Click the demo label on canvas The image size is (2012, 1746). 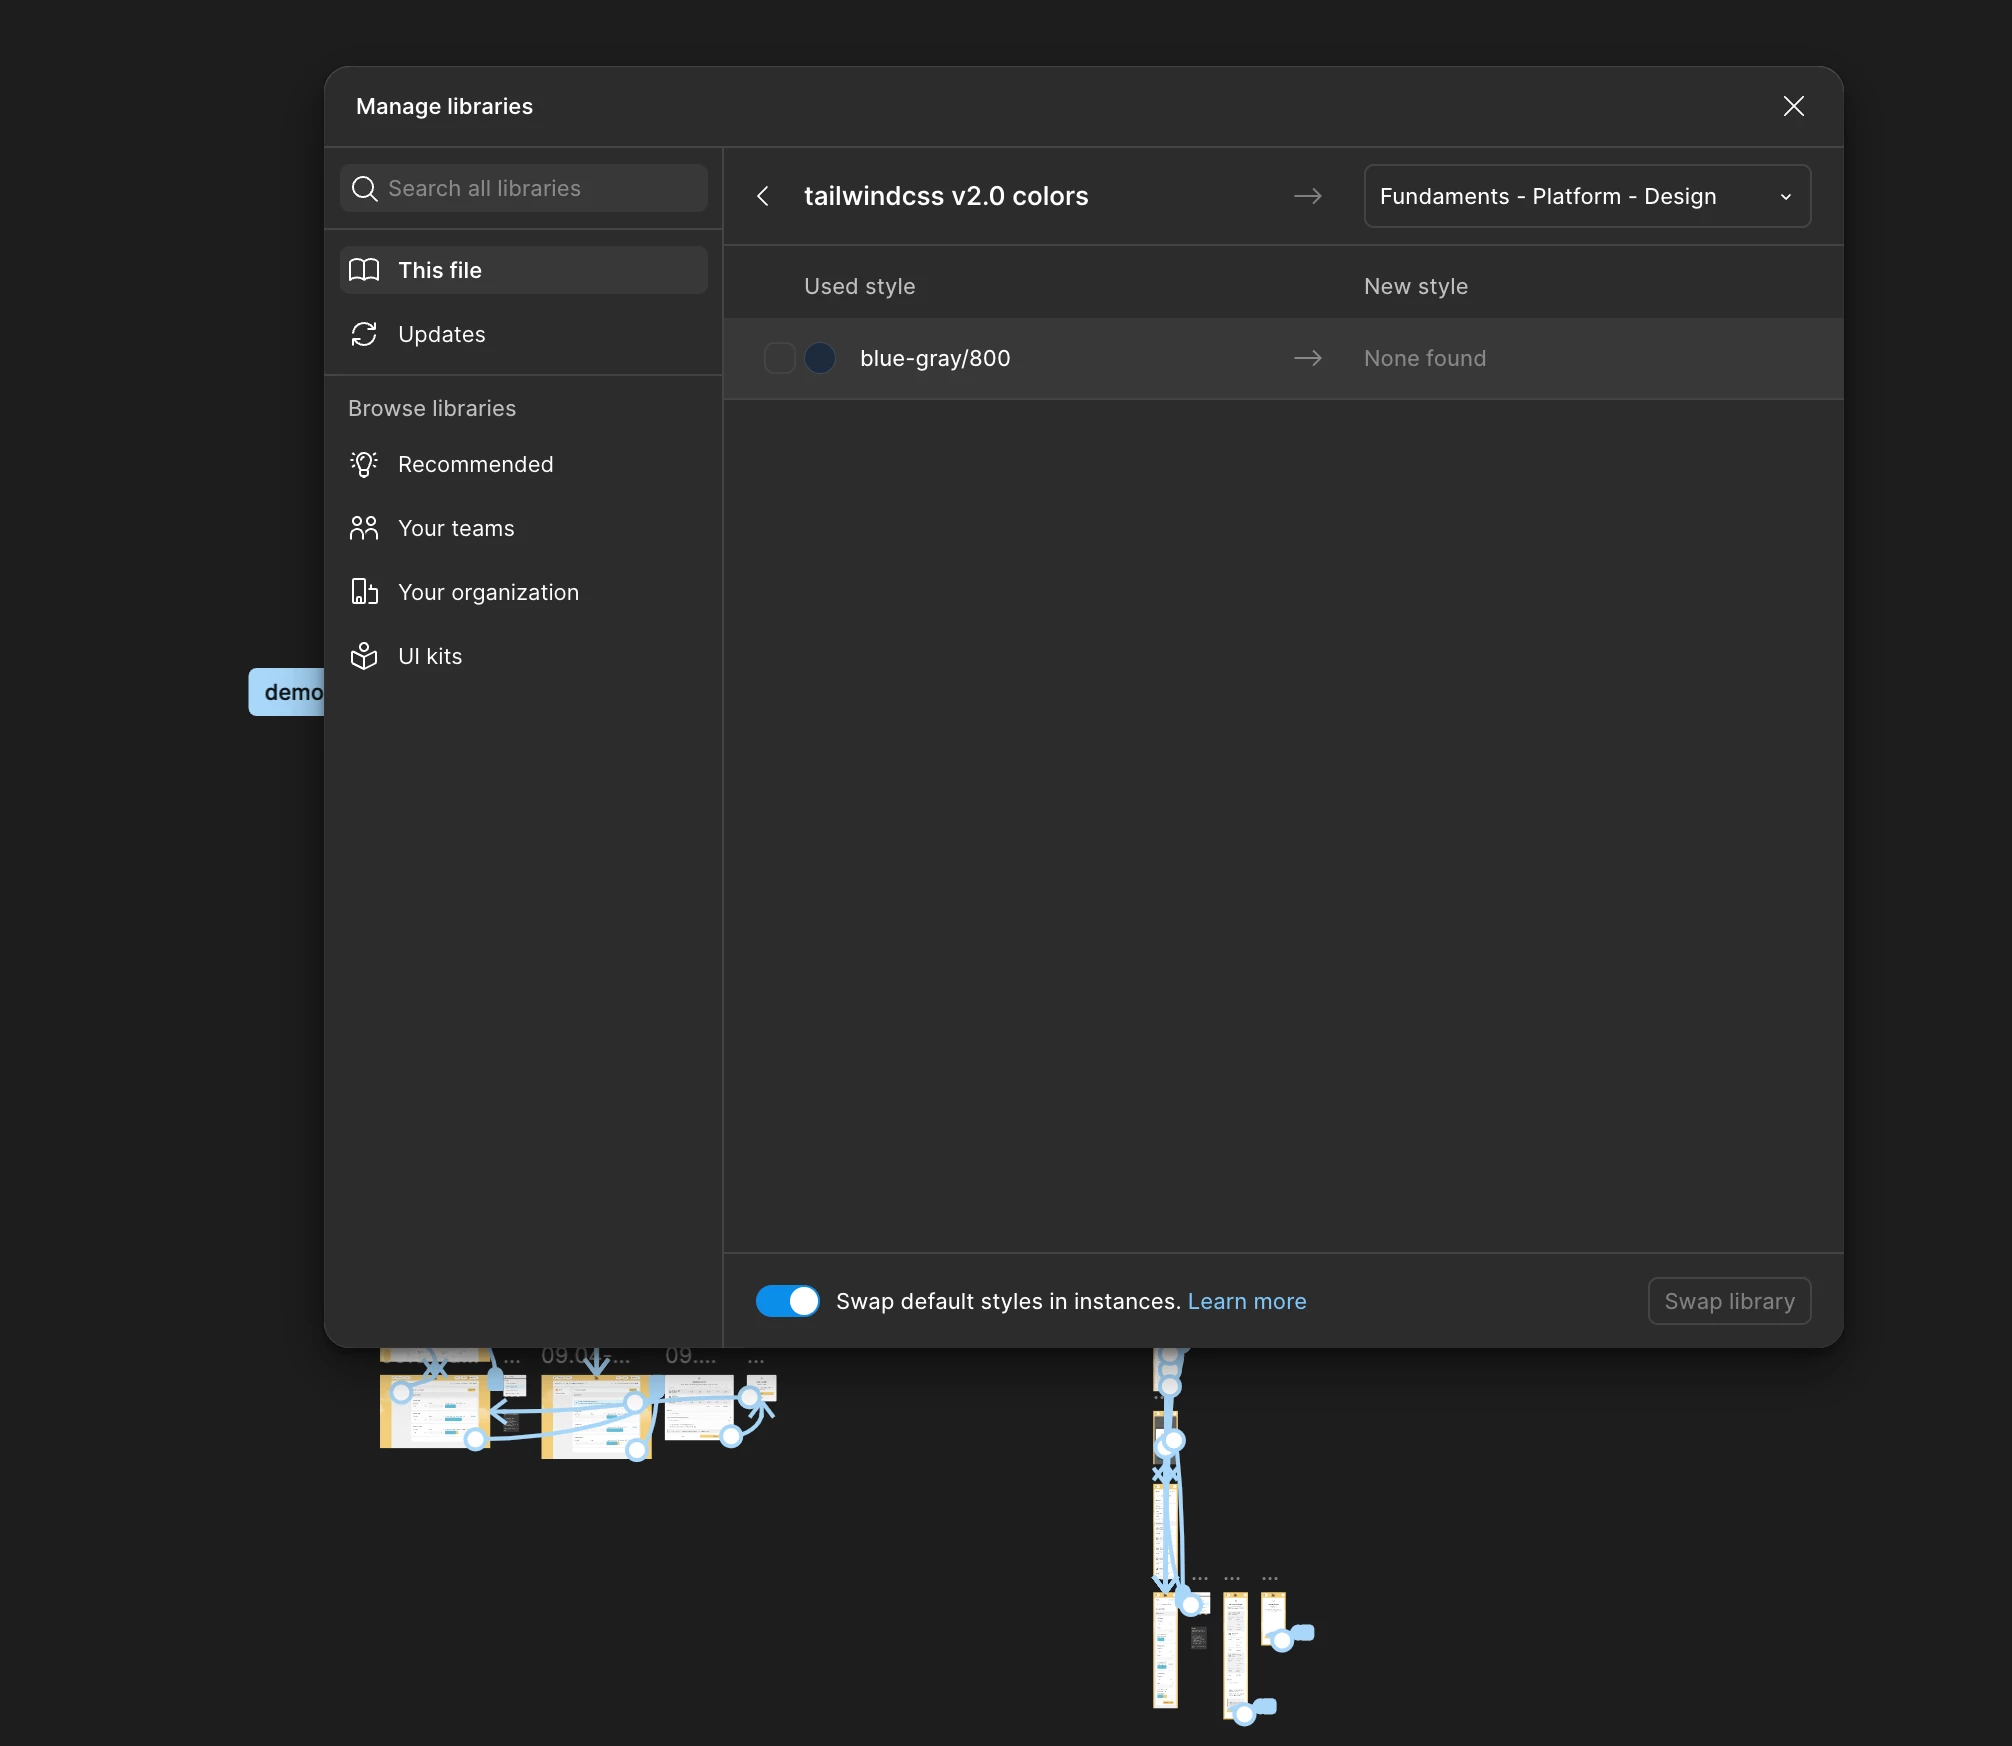pyautogui.click(x=287, y=692)
